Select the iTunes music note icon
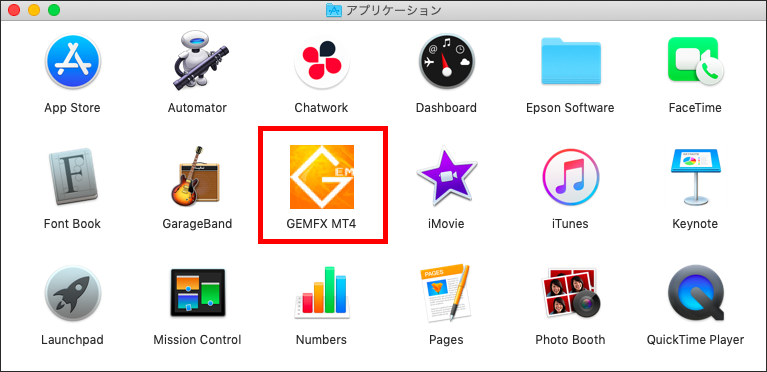The width and height of the screenshot is (767, 372). pyautogui.click(x=571, y=177)
